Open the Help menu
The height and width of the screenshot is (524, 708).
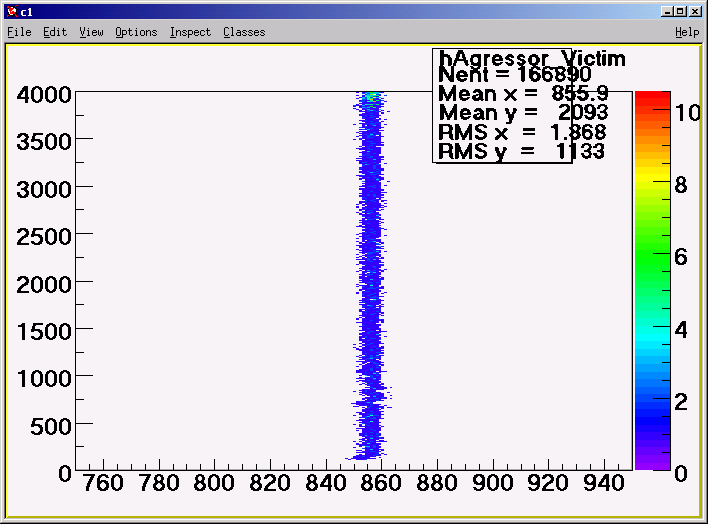point(687,32)
